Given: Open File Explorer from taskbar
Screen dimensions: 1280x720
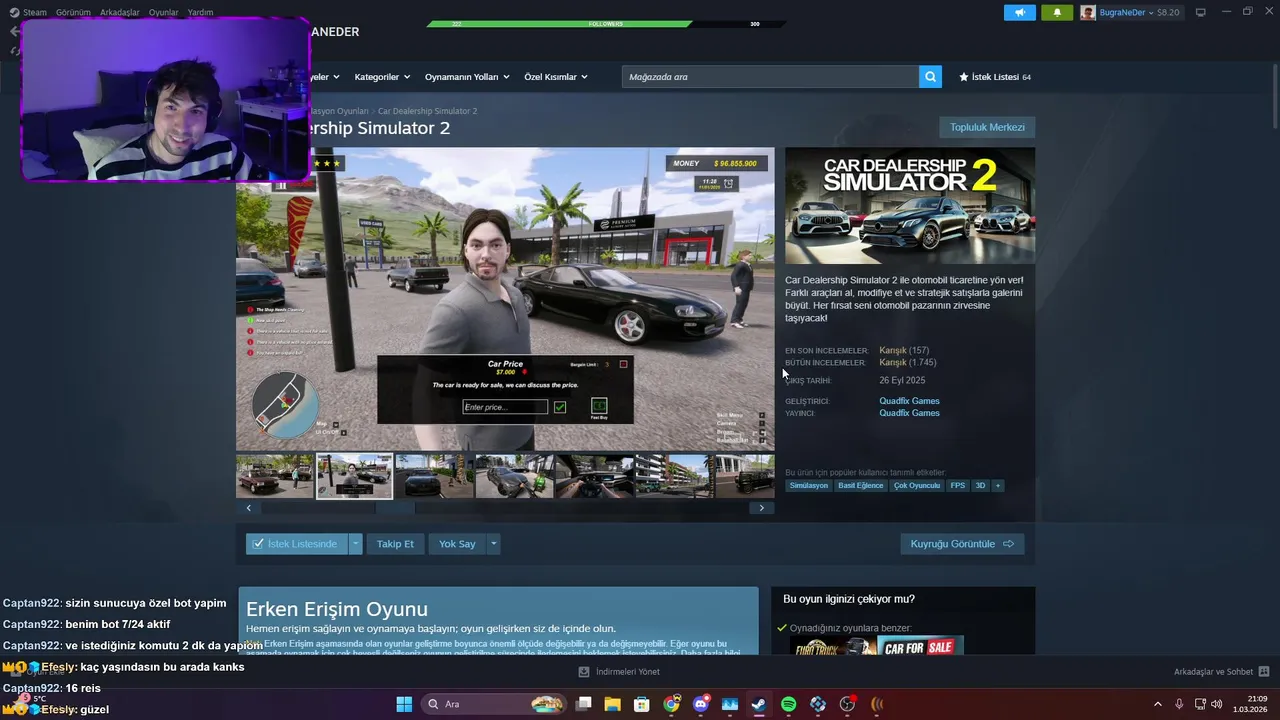Looking at the screenshot, I should coord(612,704).
